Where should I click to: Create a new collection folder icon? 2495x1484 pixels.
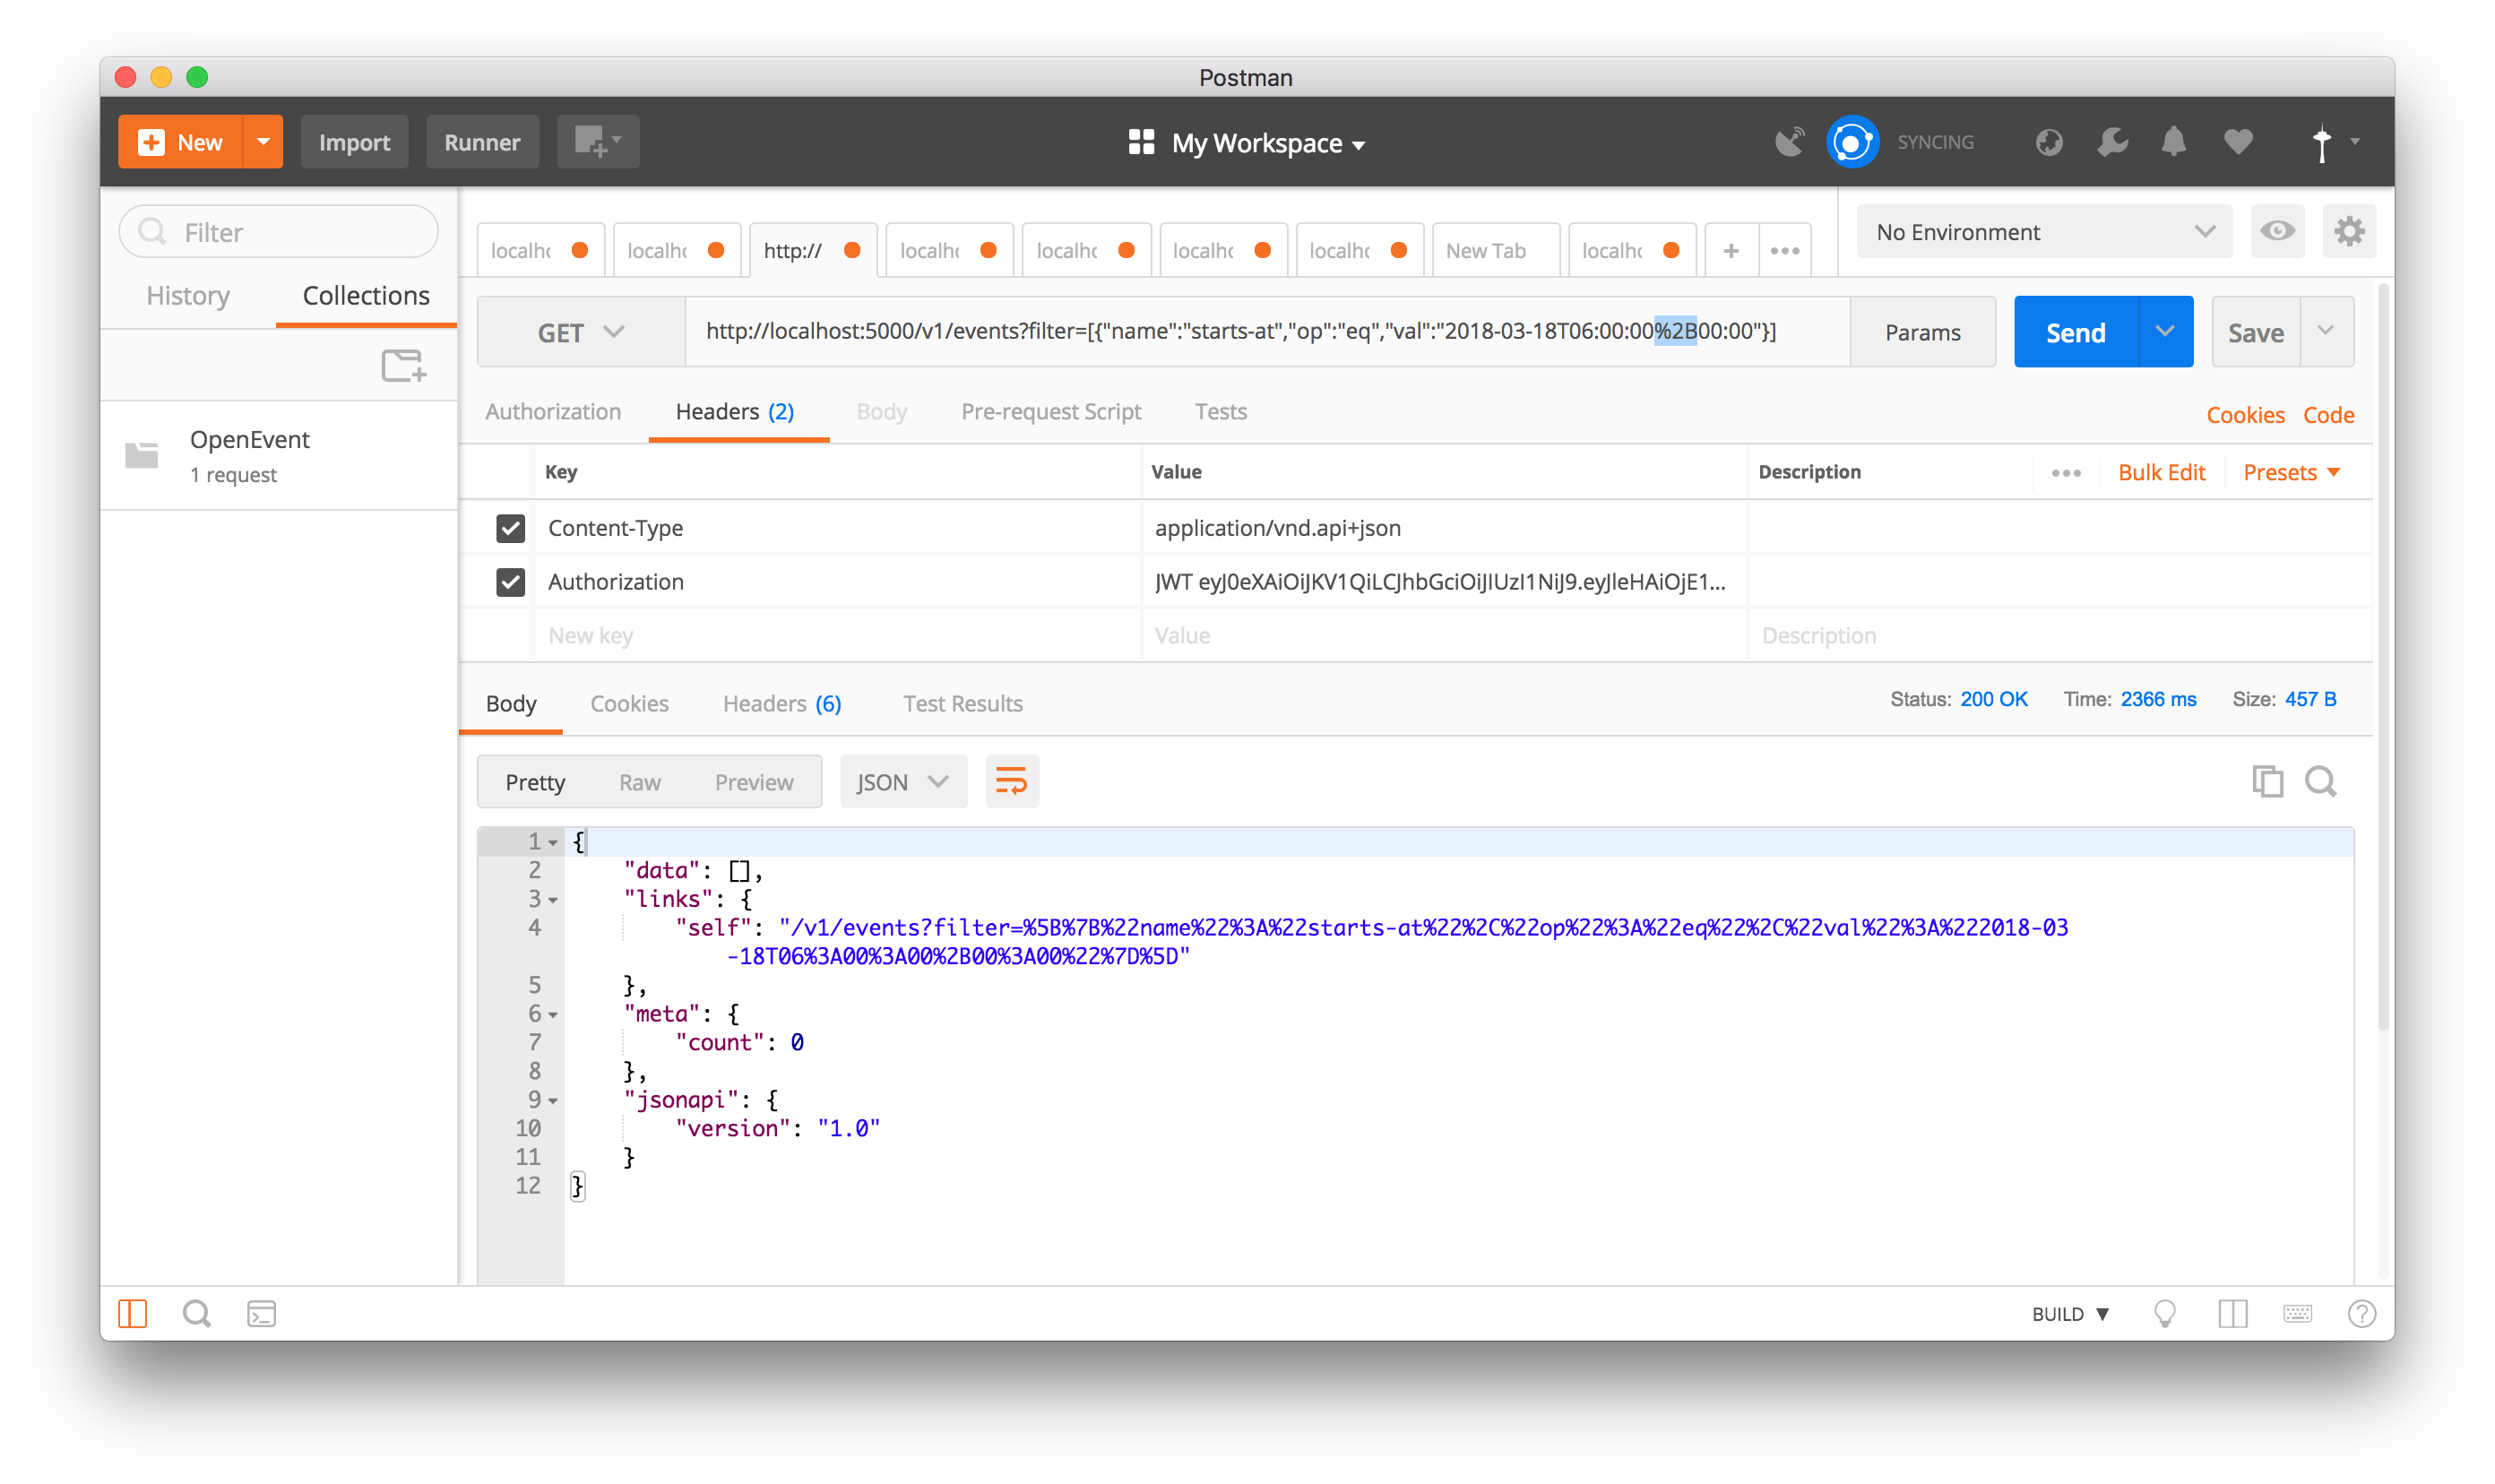tap(404, 366)
